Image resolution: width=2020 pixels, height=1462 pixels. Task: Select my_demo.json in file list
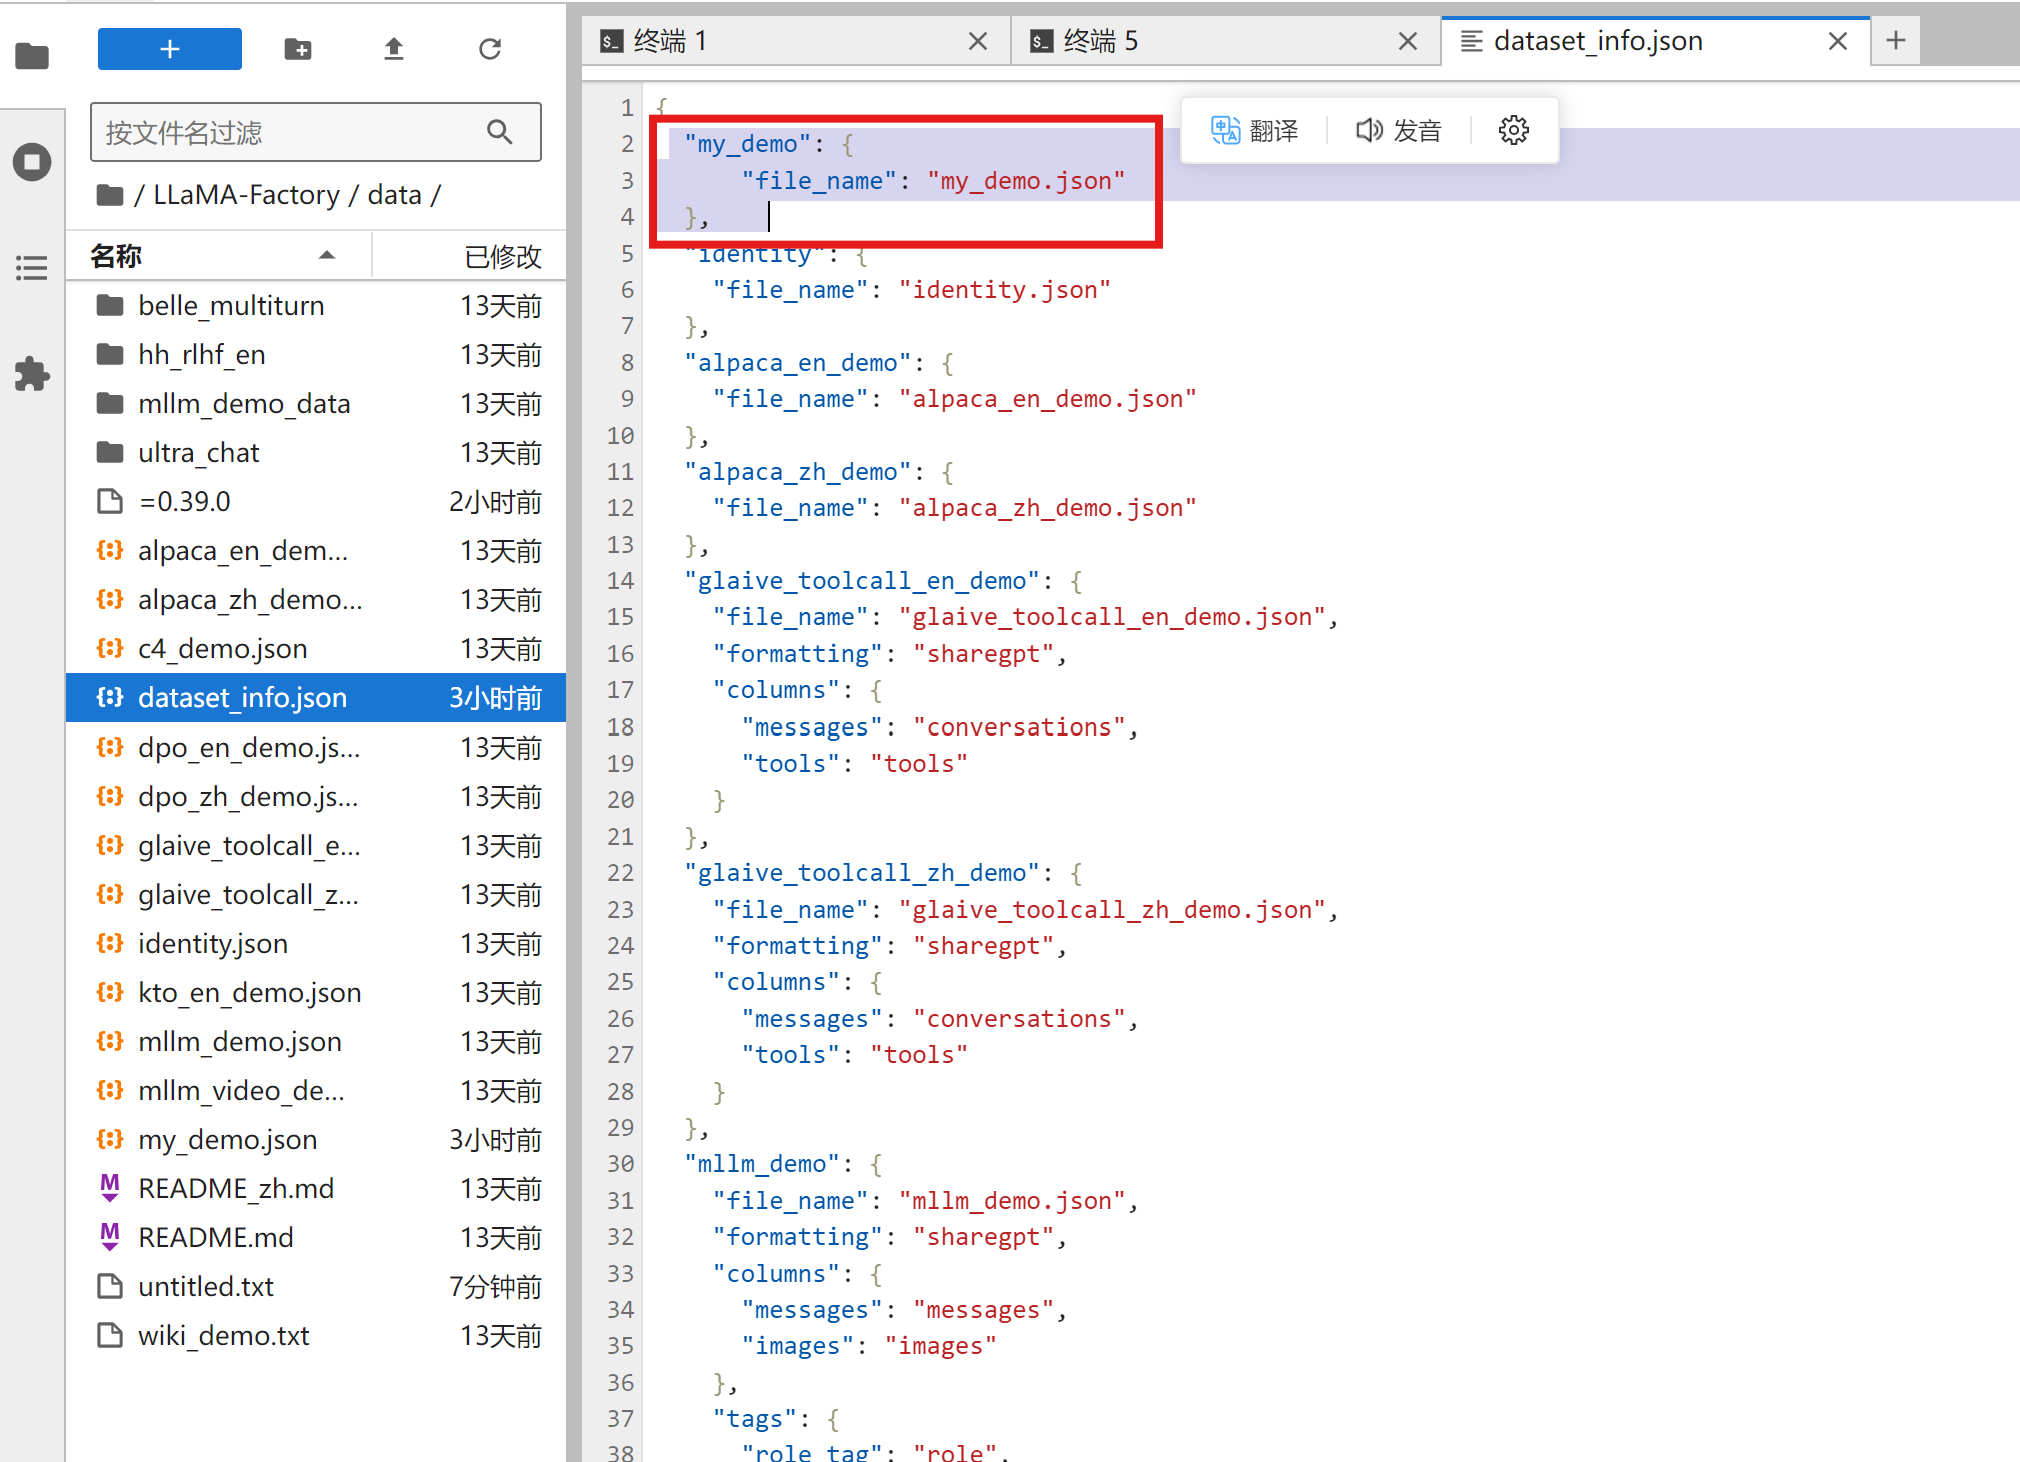(316, 1140)
